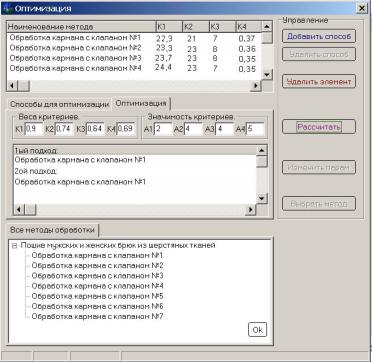Click the K3 column header

222,27
